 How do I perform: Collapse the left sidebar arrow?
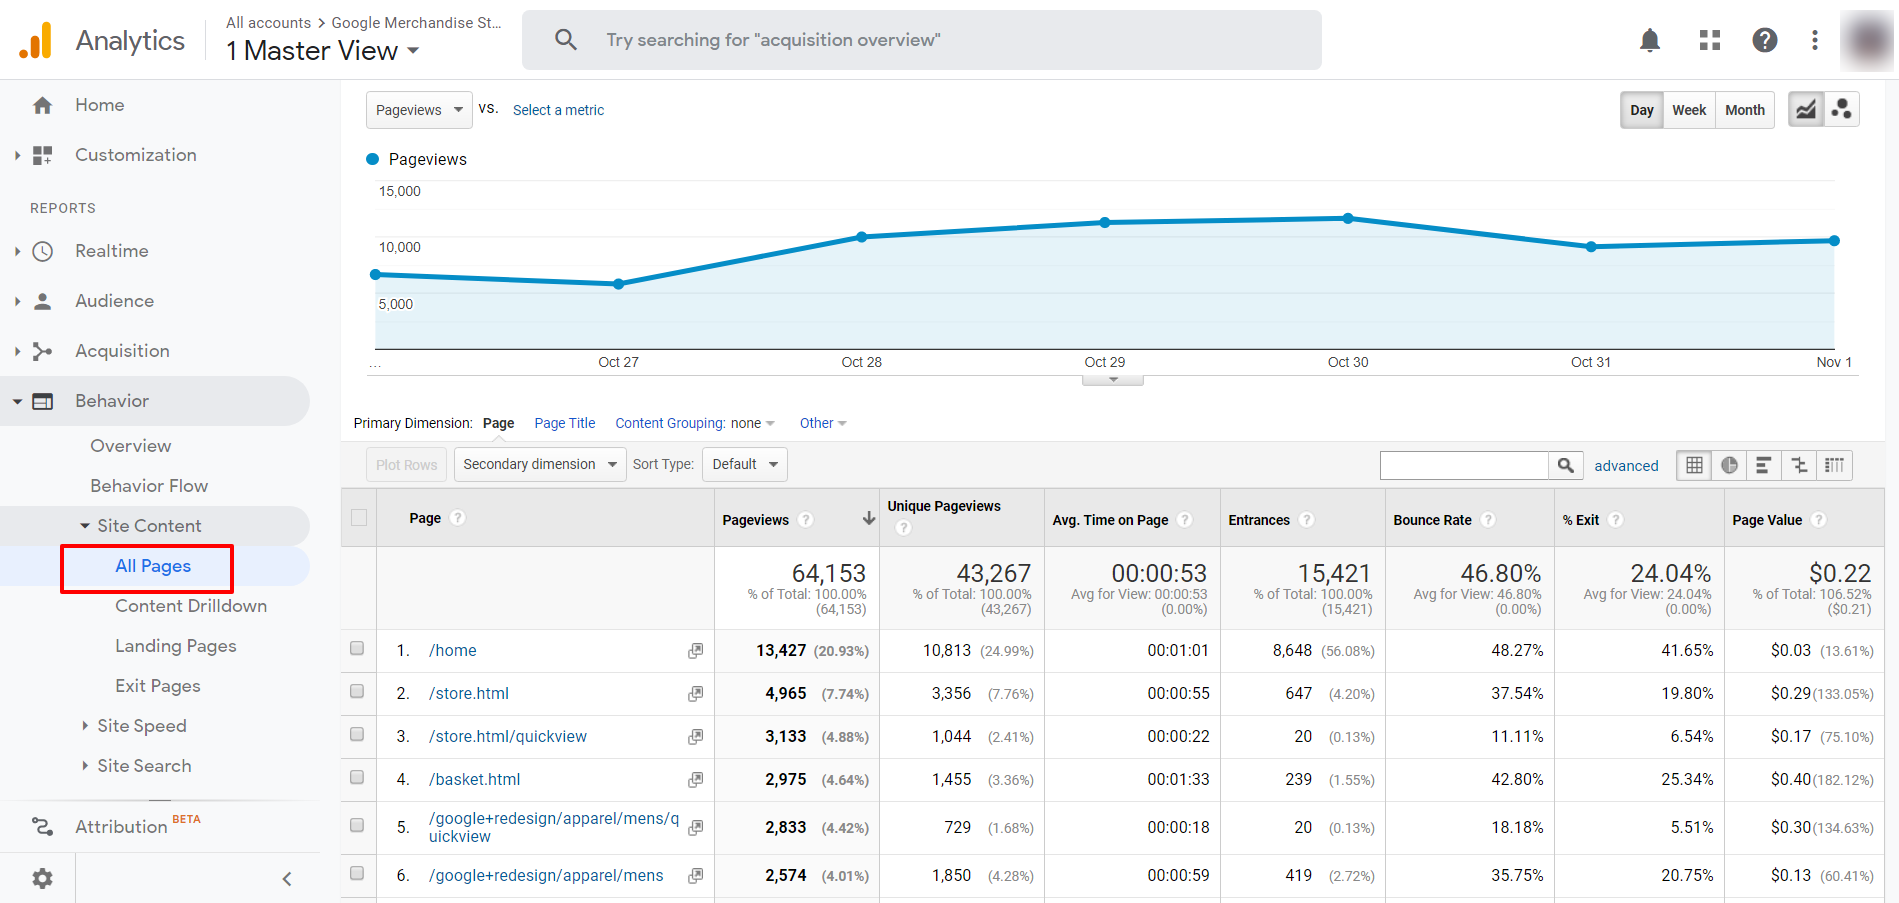pos(287,879)
